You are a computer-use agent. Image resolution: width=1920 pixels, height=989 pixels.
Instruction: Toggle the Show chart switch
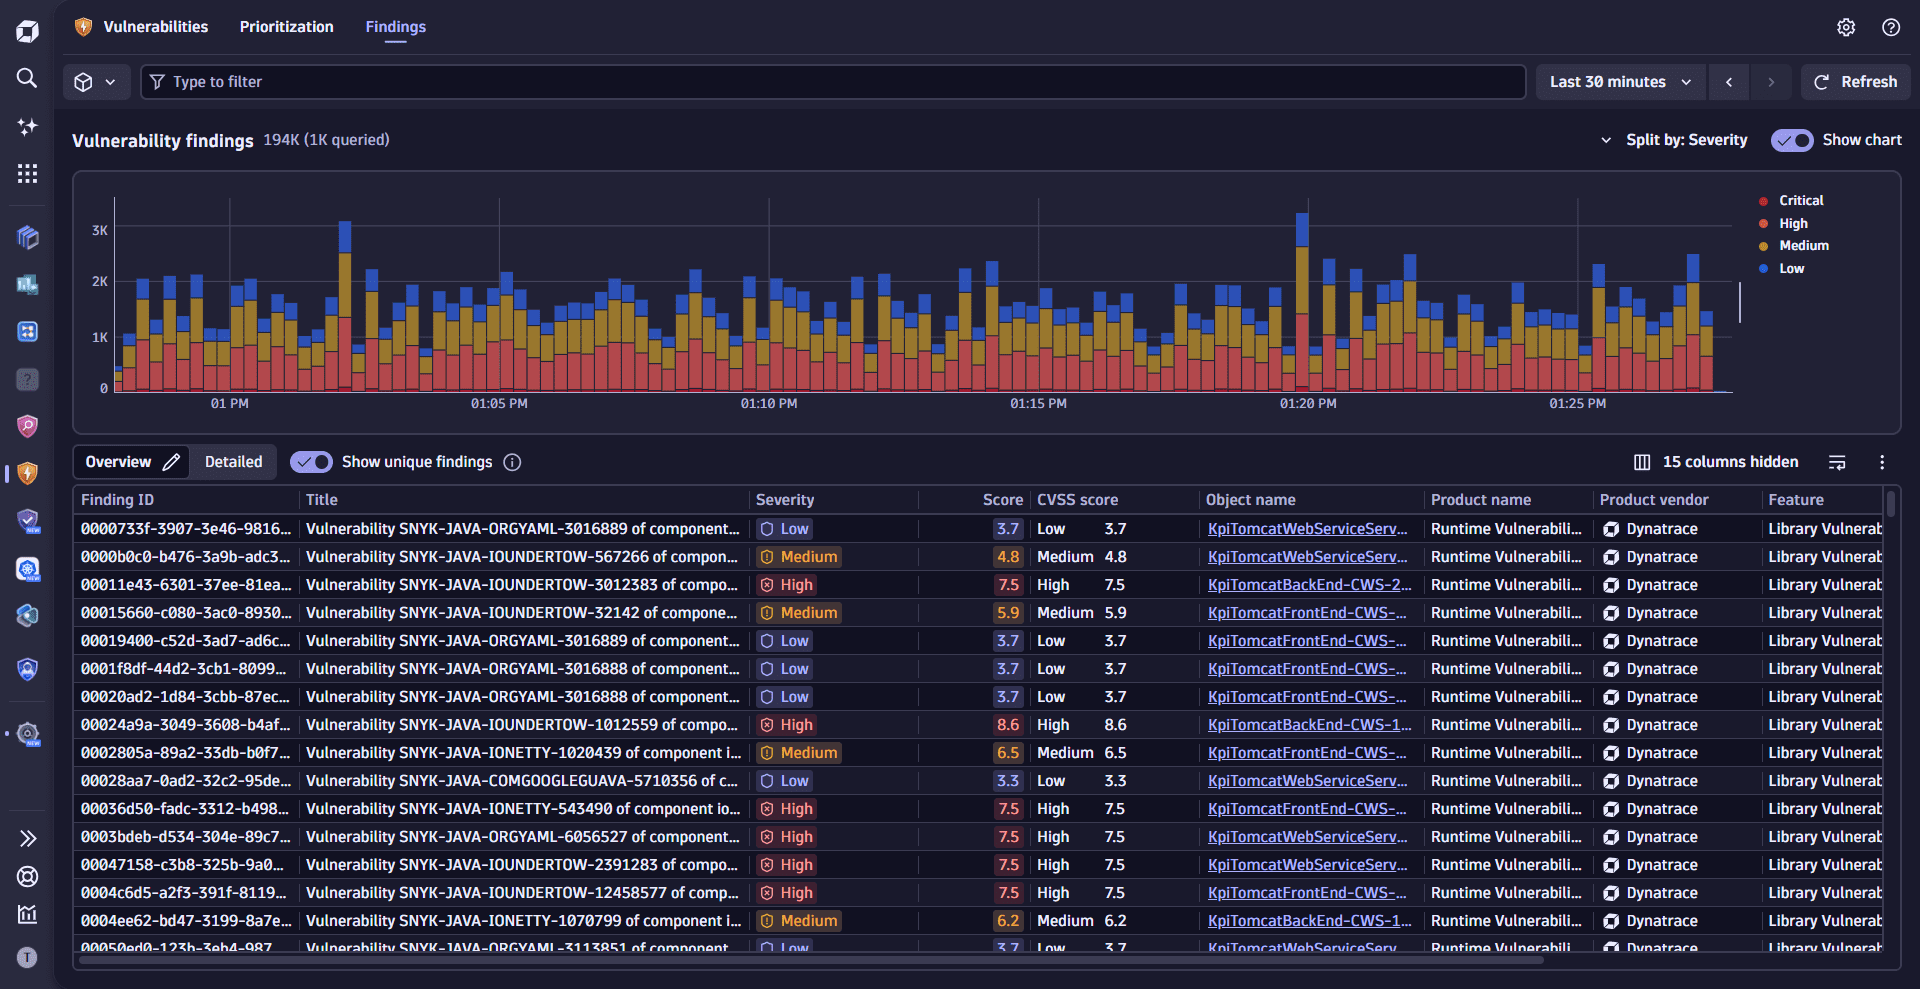tap(1791, 140)
